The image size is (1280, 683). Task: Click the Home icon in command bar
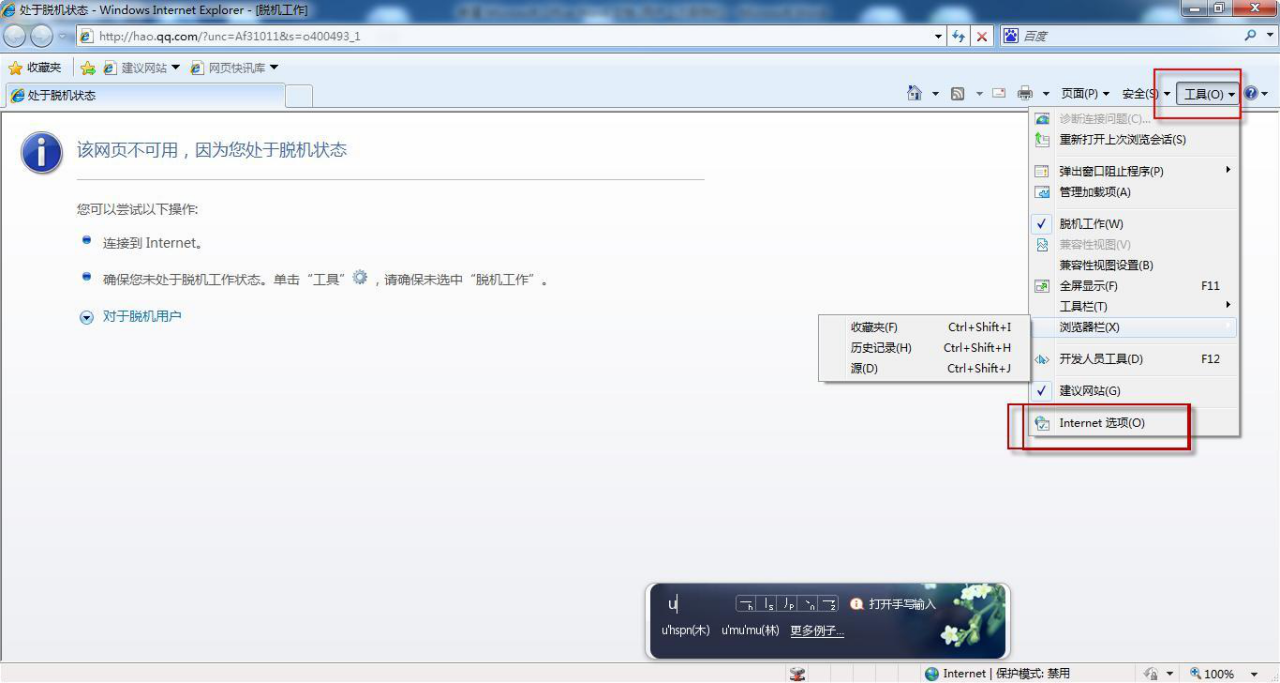click(913, 93)
